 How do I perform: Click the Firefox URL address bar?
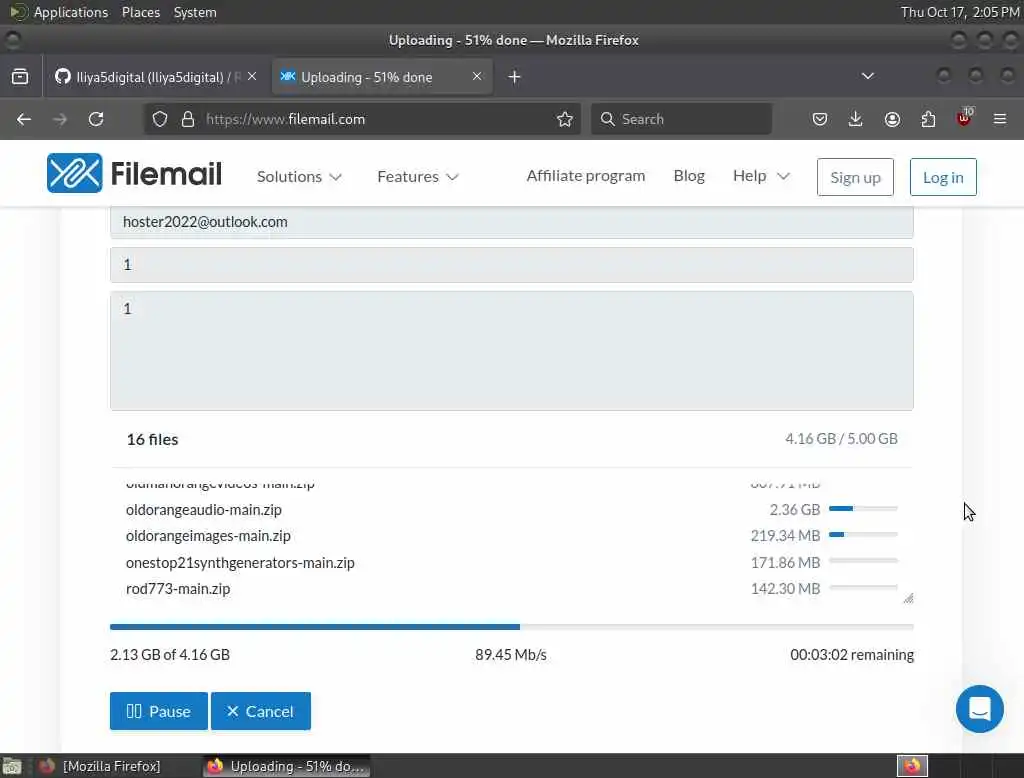[x=362, y=119]
